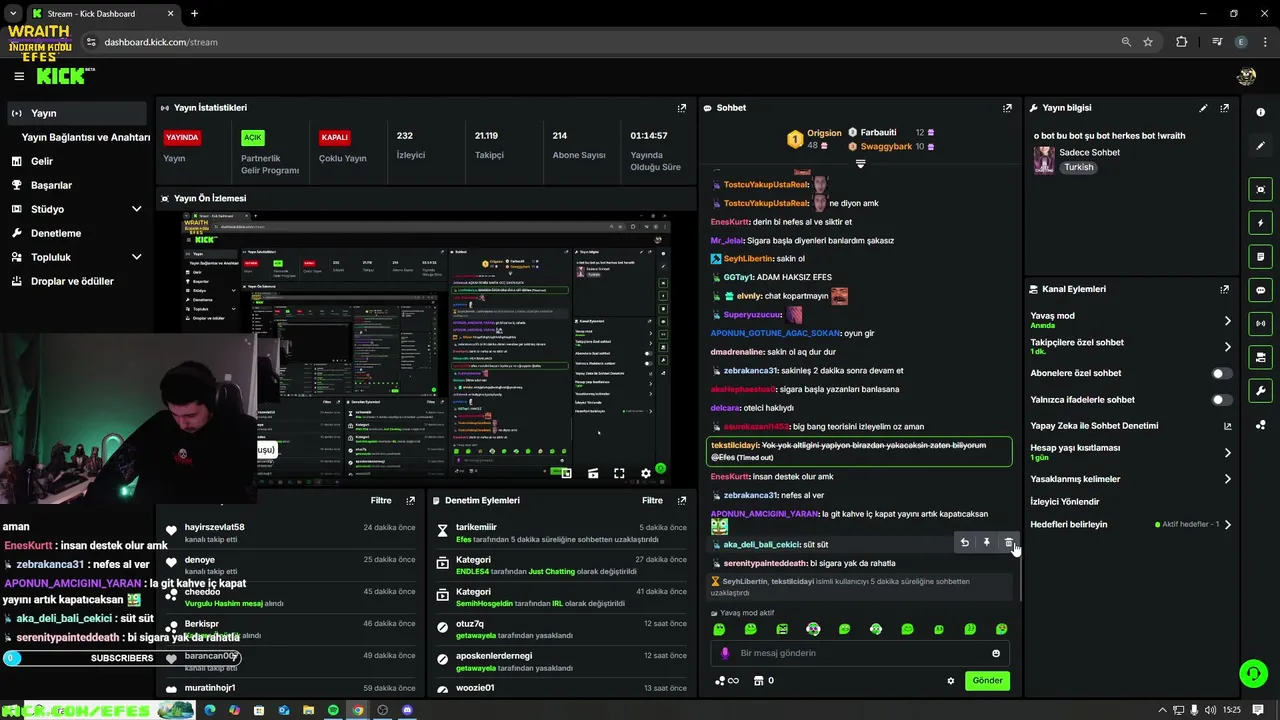Image resolution: width=1280 pixels, height=720 pixels.
Task: Open browser extensions puzzle icon
Action: [x=1182, y=42]
